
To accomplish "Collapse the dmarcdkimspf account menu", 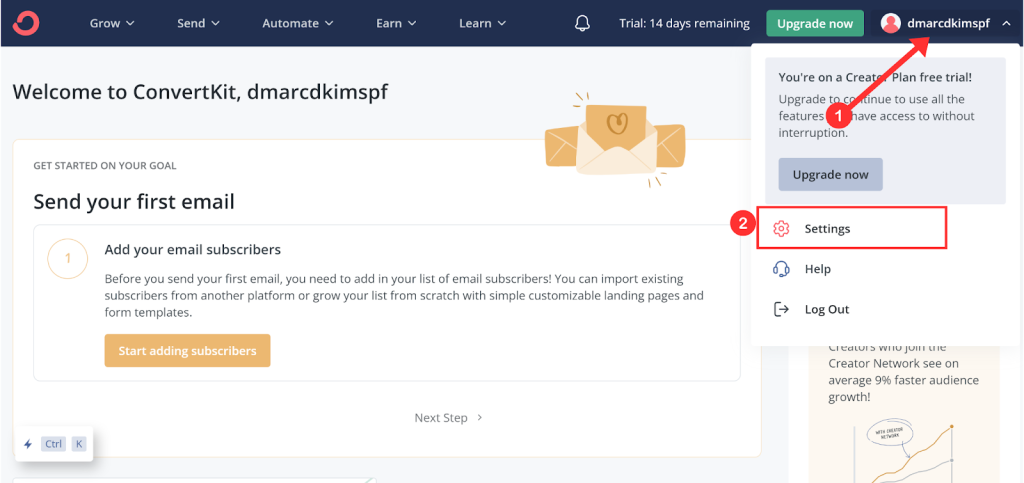I will point(1006,23).
